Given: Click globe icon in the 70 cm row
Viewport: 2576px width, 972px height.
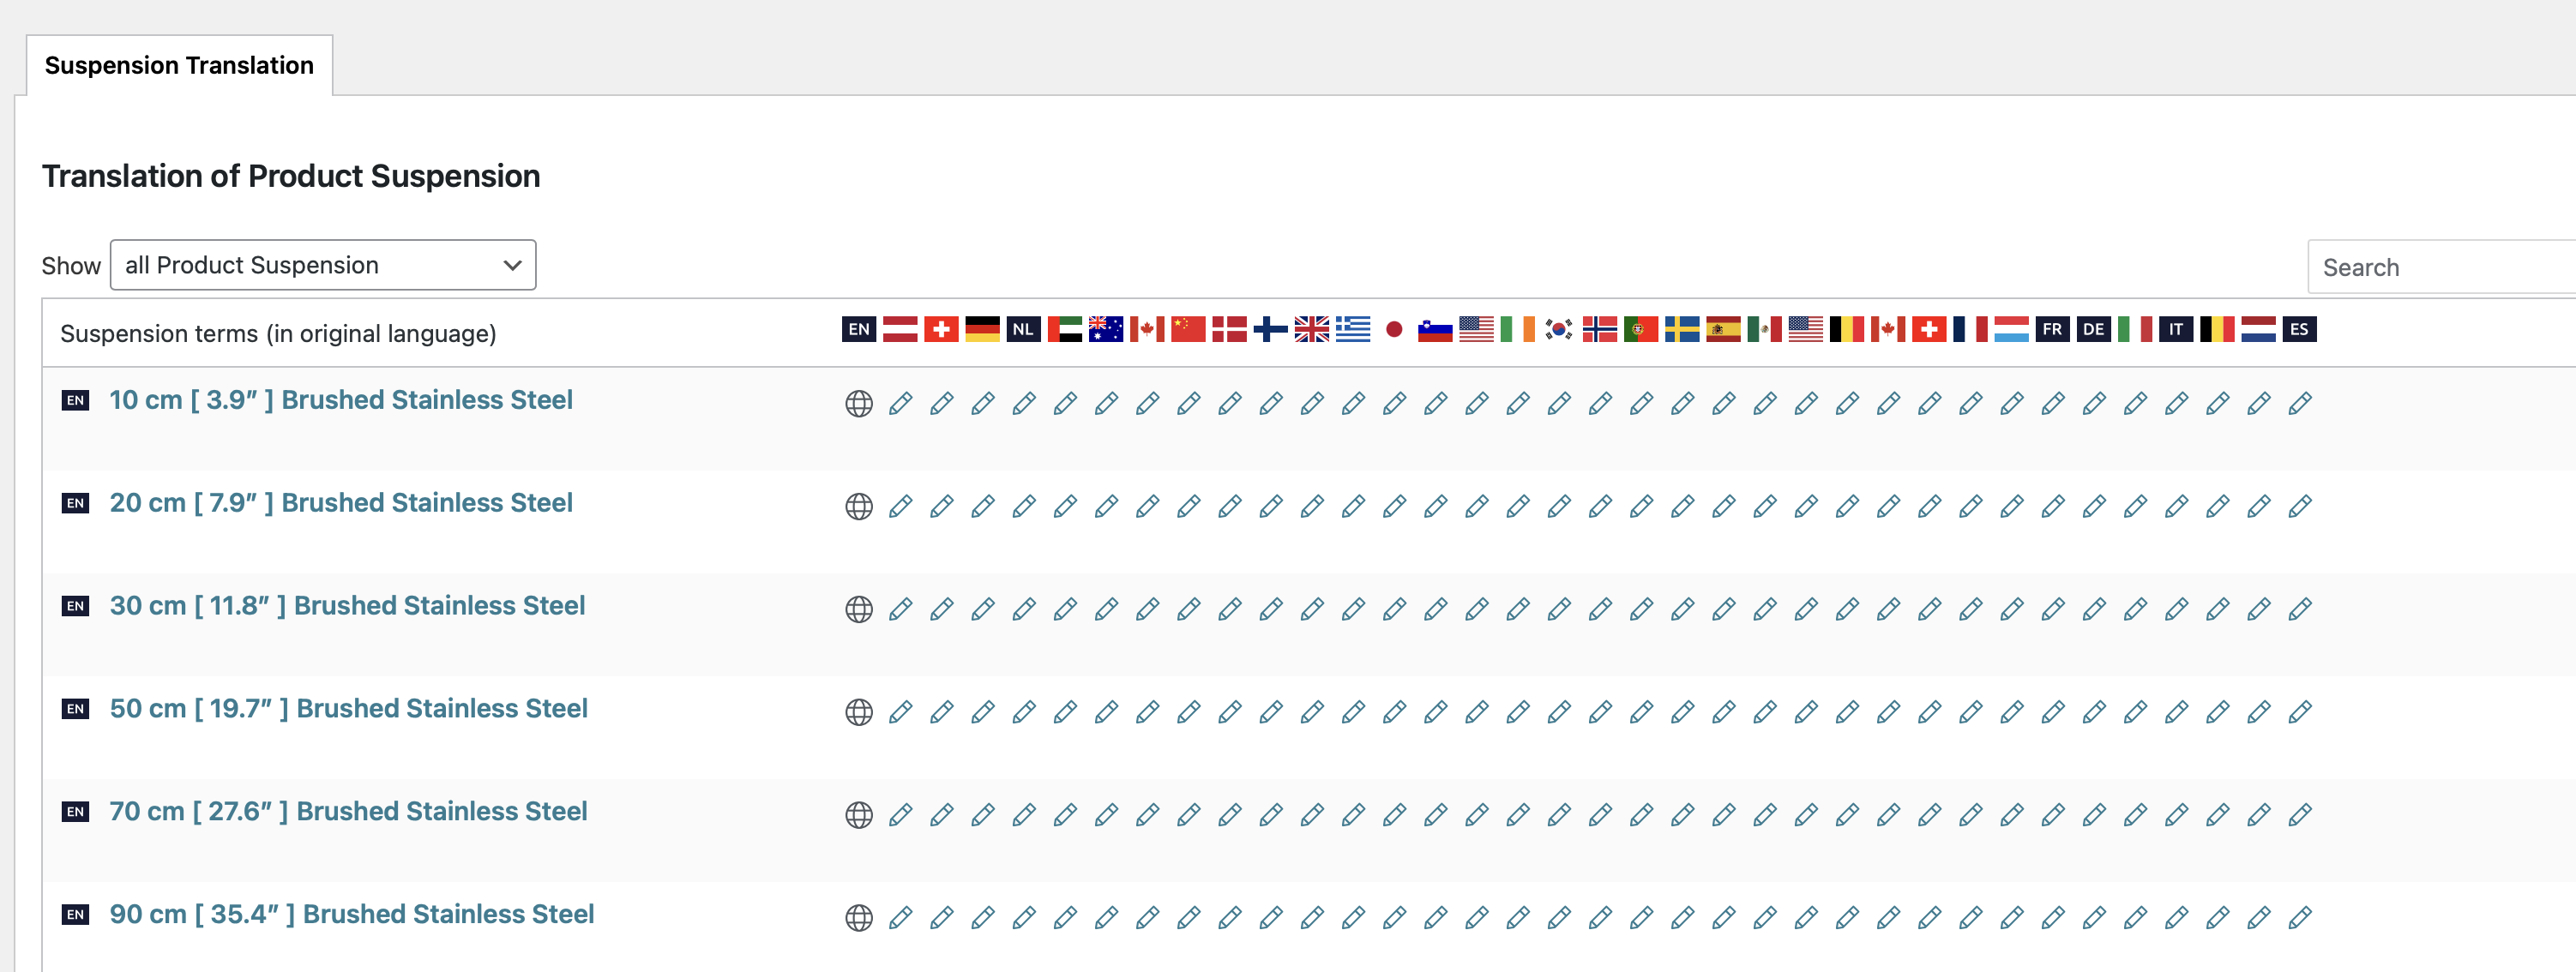Looking at the screenshot, I should (x=859, y=815).
